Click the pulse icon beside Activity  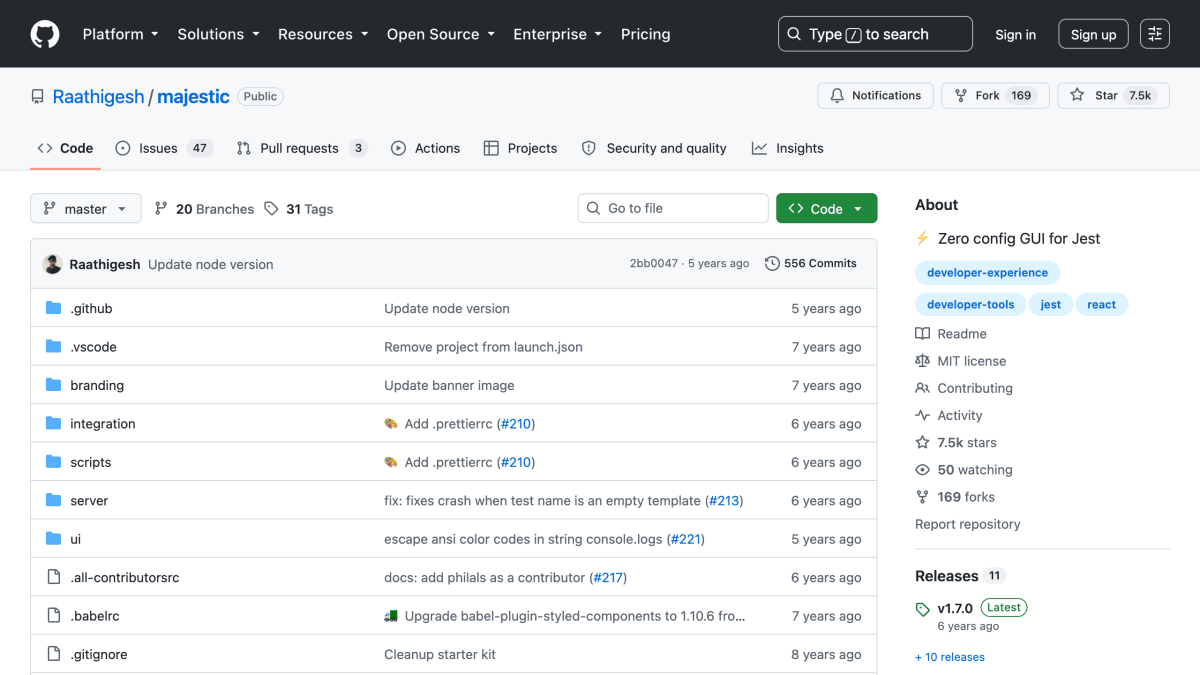coord(922,415)
